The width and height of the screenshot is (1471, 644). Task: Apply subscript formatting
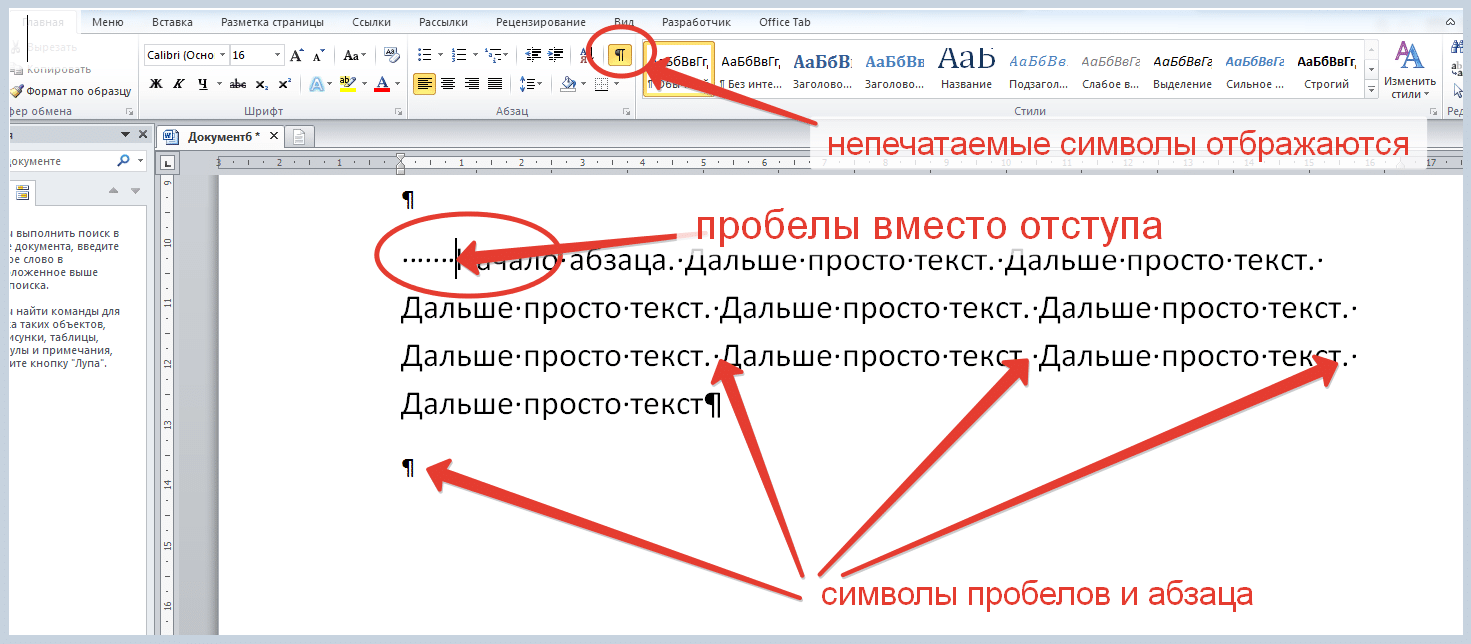point(261,84)
